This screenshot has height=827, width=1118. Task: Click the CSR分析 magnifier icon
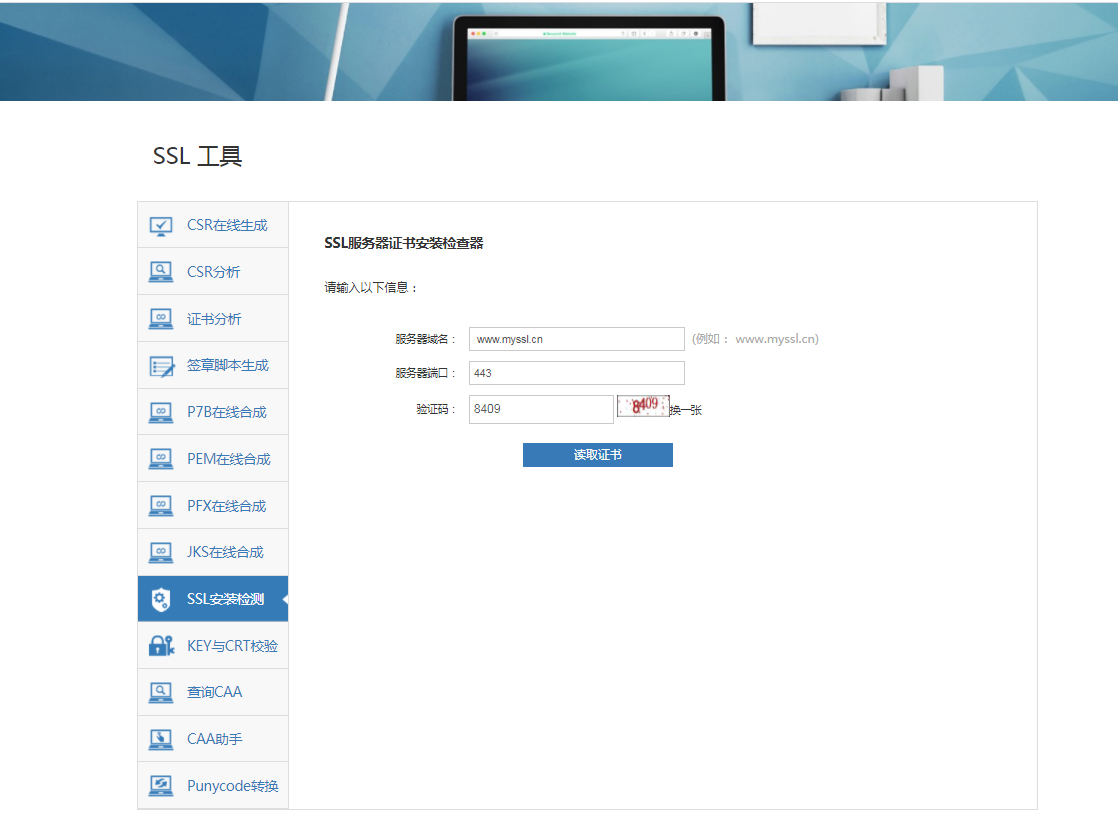click(x=161, y=272)
